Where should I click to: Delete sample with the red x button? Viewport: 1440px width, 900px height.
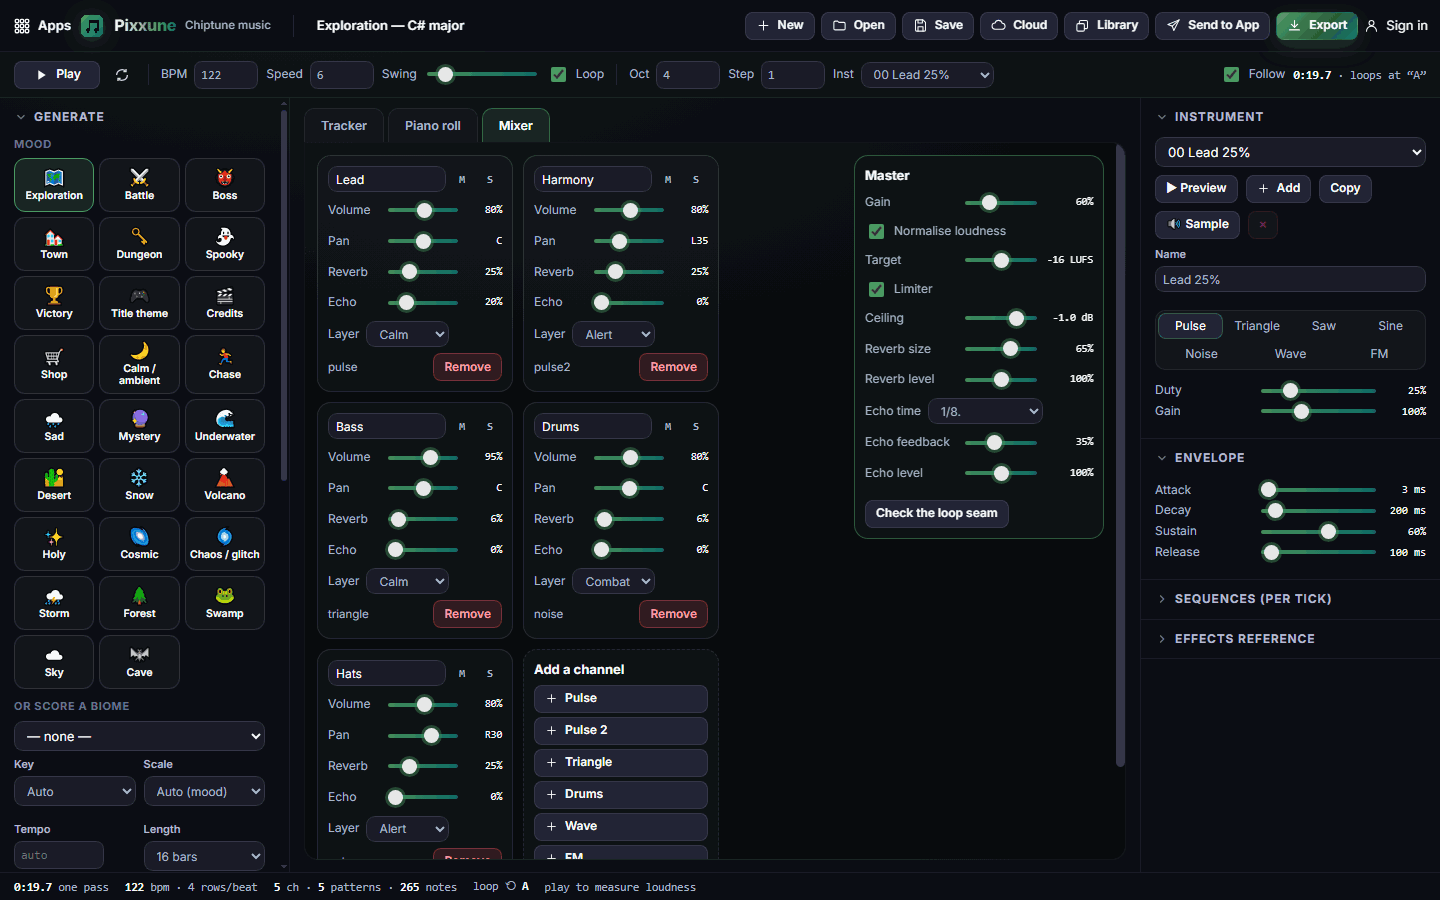tap(1263, 225)
